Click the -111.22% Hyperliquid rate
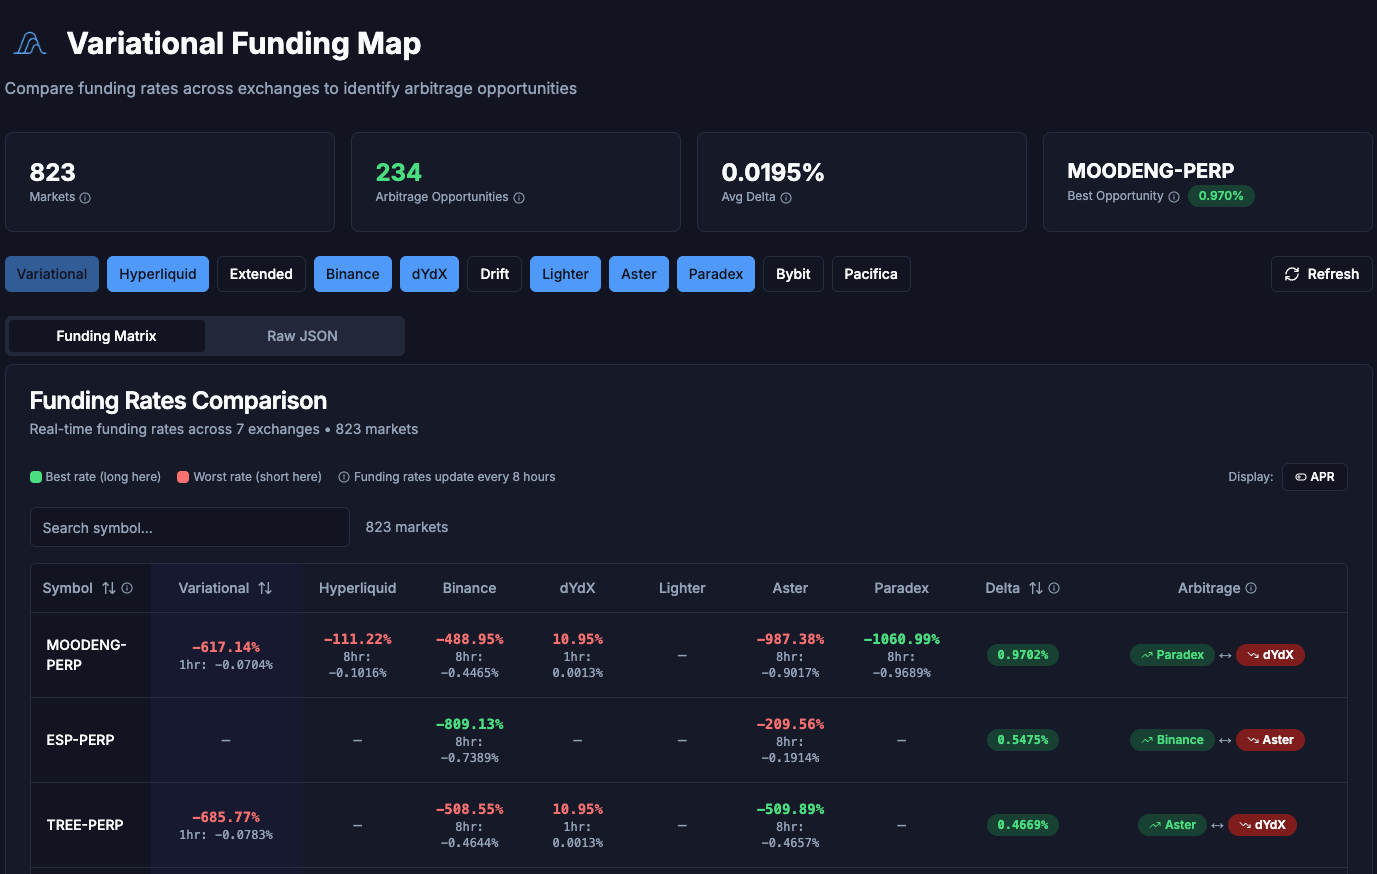This screenshot has width=1377, height=874. point(358,639)
